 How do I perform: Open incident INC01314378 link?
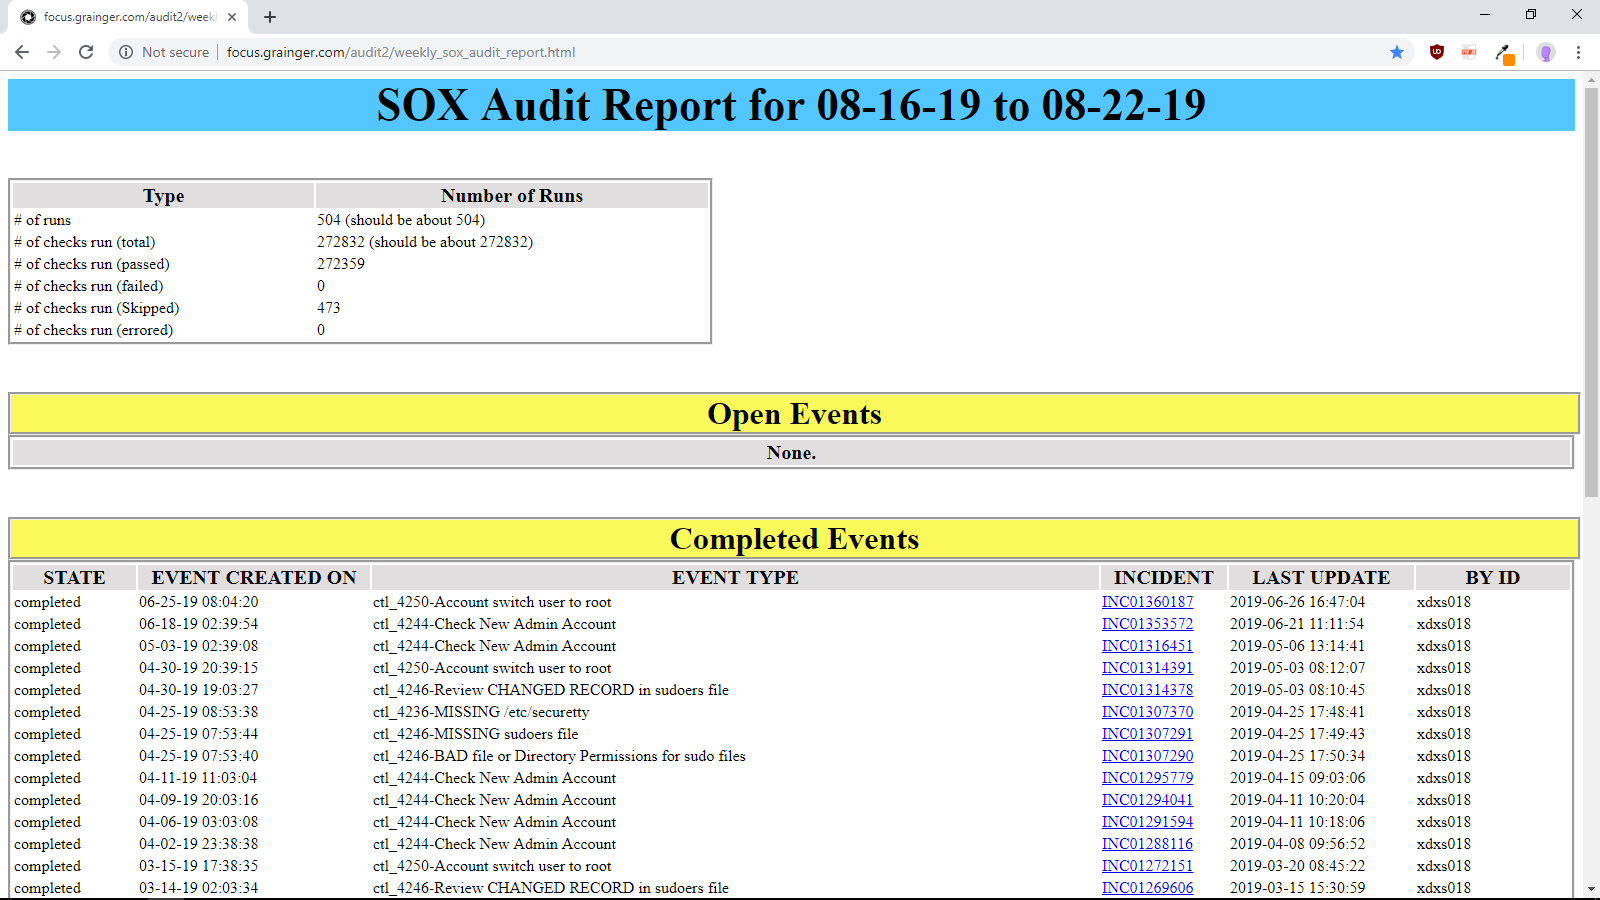(x=1147, y=690)
